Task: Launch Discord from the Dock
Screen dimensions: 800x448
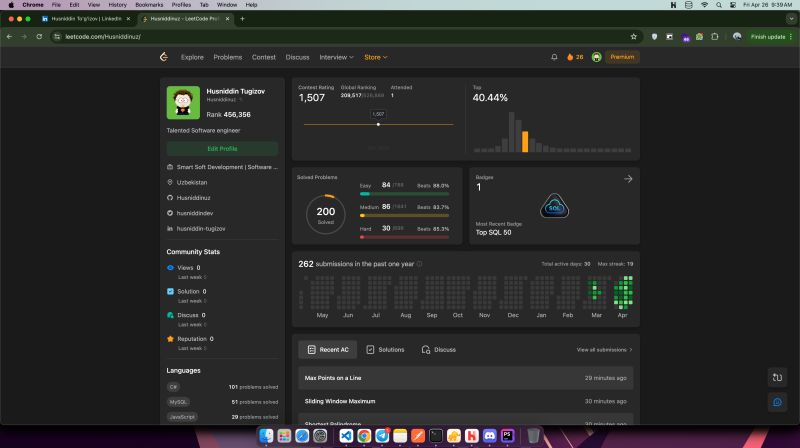Action: tap(489, 436)
